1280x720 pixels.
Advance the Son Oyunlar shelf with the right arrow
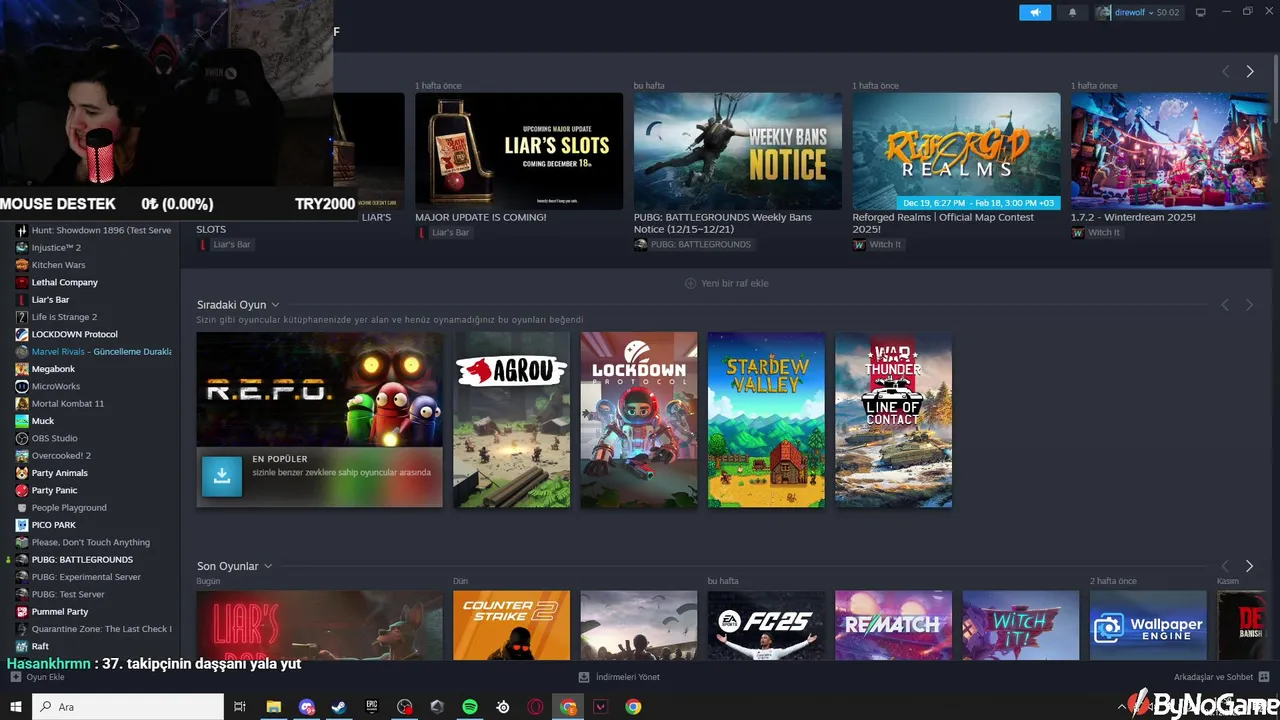point(1249,566)
